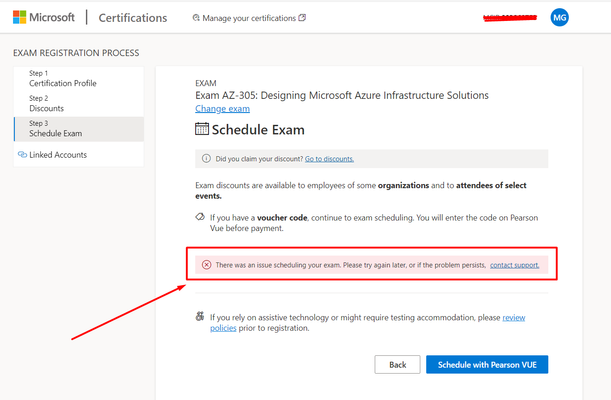
Task: Click the EXAM REGISTRATION PROCESS heading
Action: (76, 53)
